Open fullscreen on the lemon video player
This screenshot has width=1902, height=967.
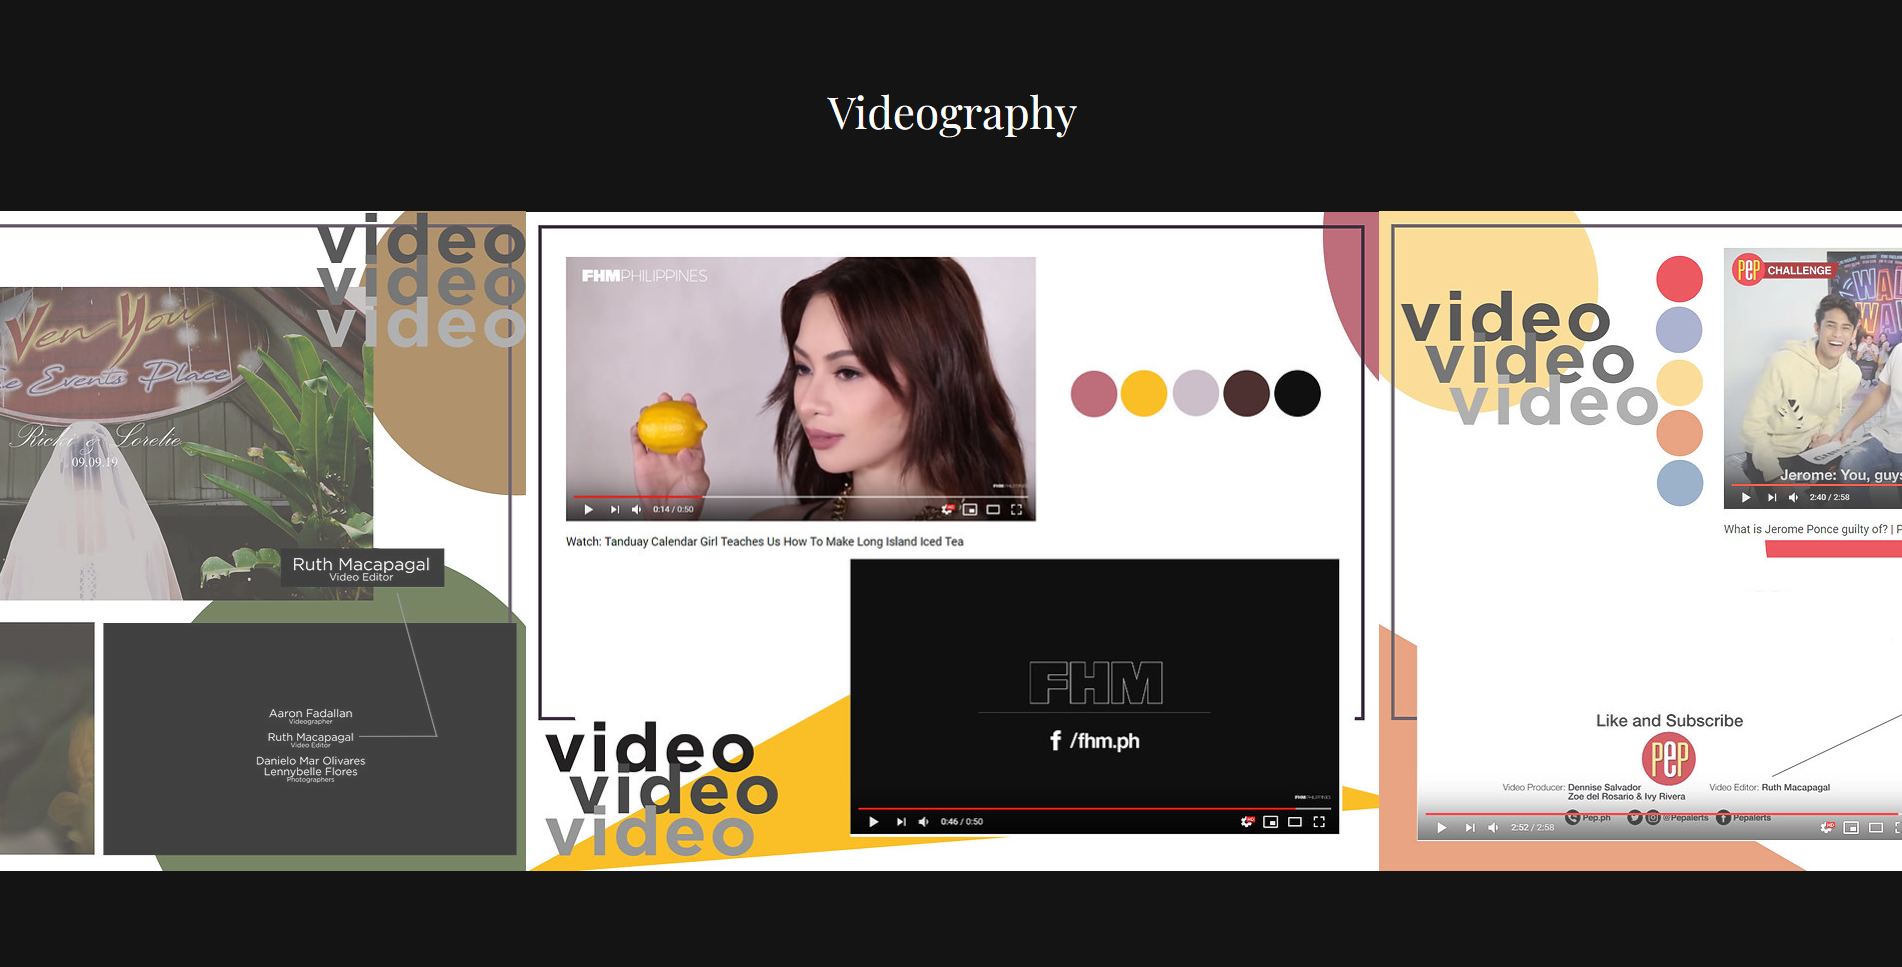[1016, 510]
